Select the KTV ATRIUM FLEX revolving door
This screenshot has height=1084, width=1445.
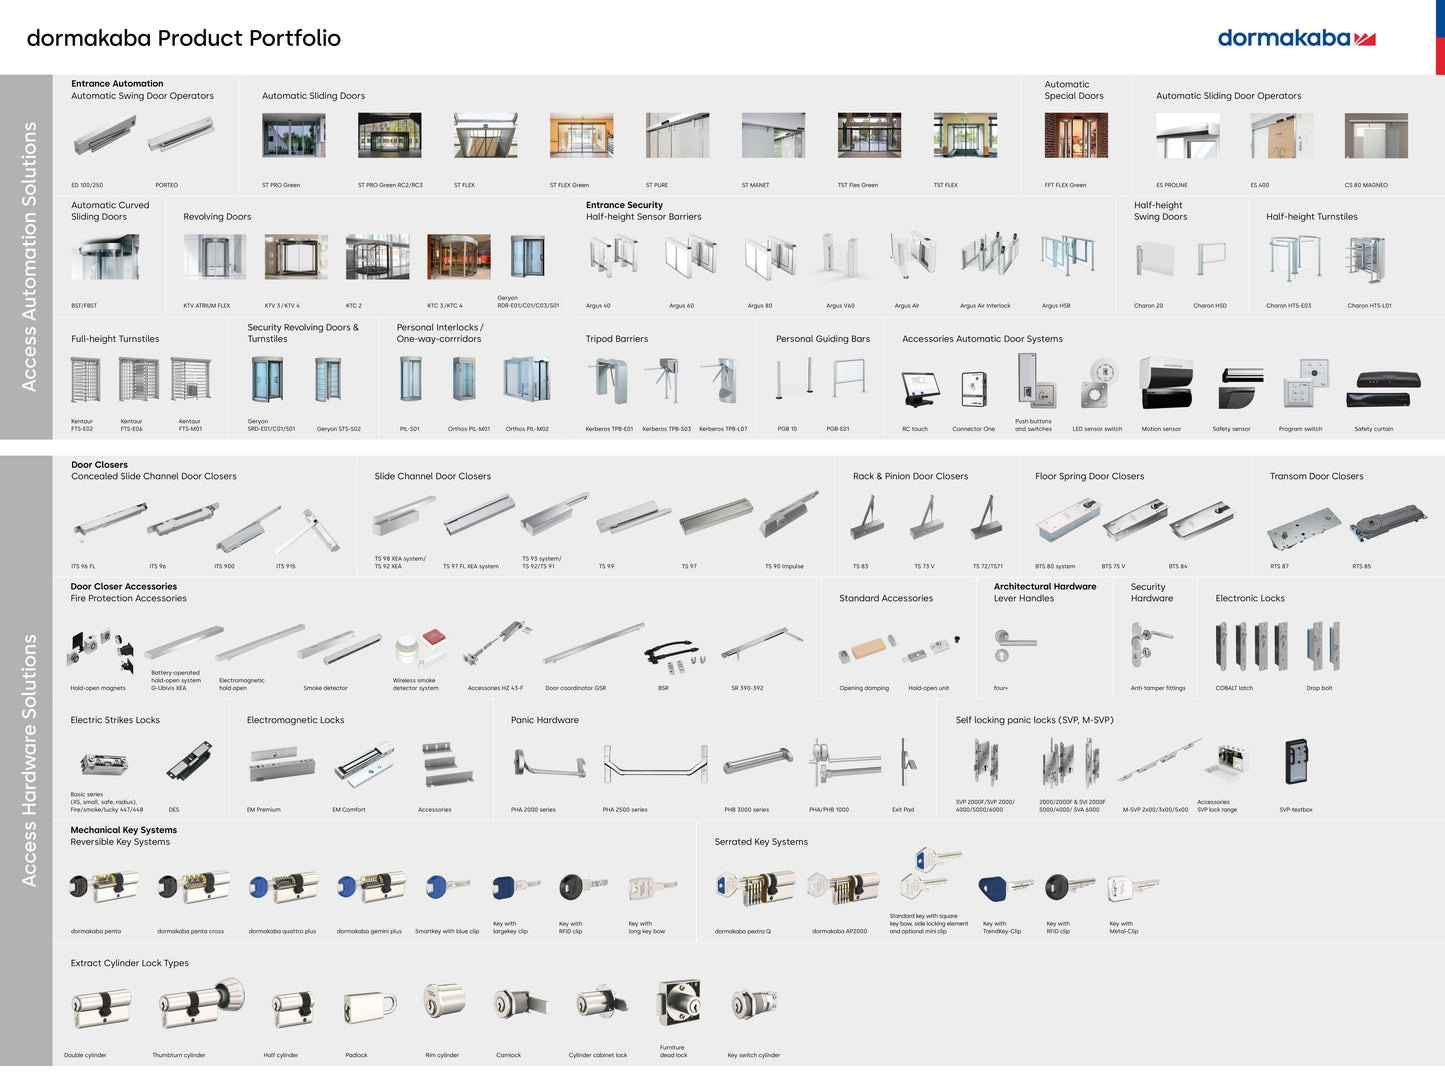[x=215, y=257]
